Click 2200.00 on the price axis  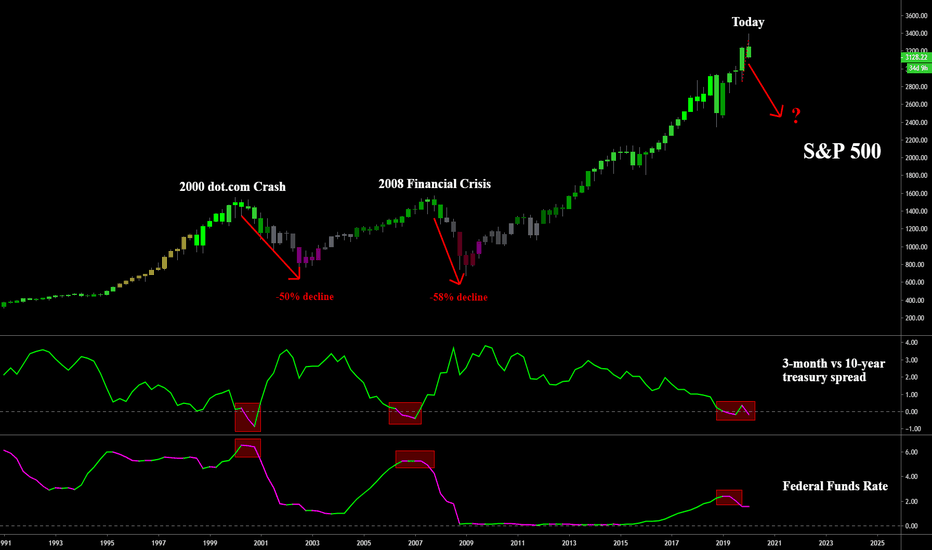916,140
